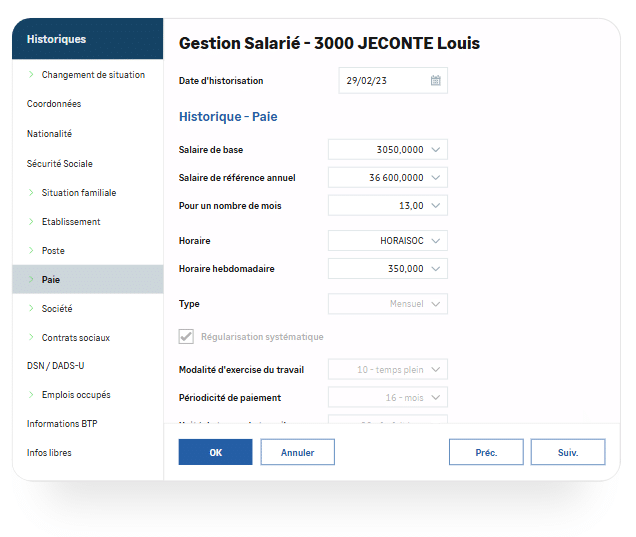Image resolution: width=636 pixels, height=537 pixels.
Task: Click the Historique - Paie section heading
Action: click(228, 117)
